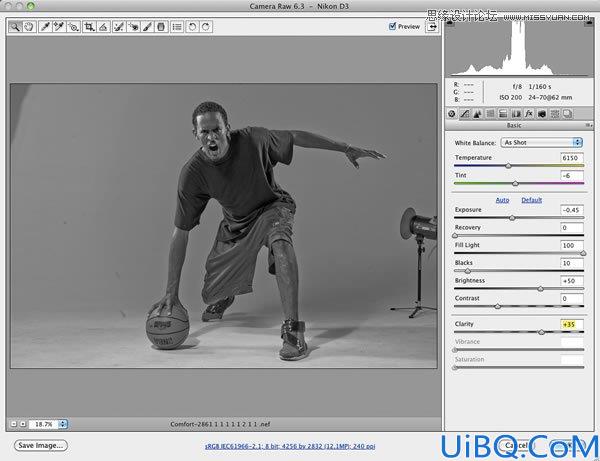Click the Save Image button
The image size is (600, 461).
click(41, 445)
